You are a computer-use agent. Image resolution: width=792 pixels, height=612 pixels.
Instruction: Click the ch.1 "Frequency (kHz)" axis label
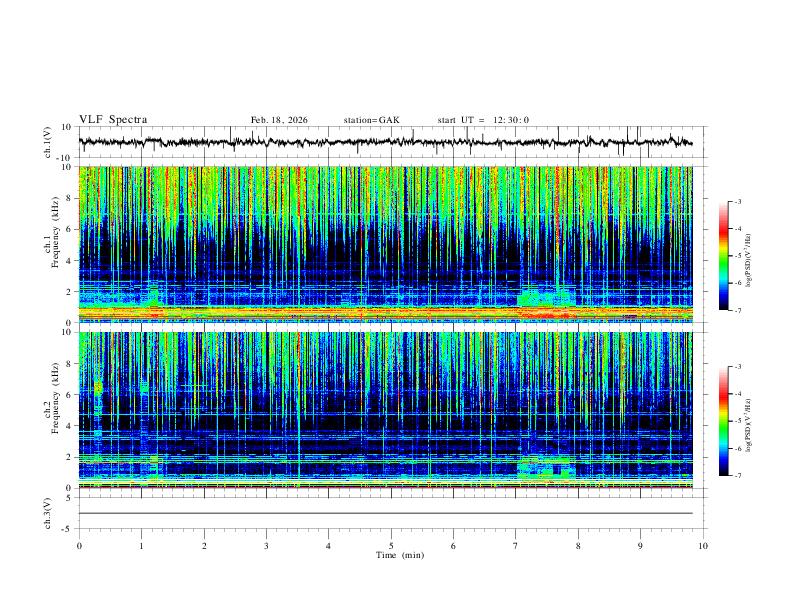(x=55, y=232)
